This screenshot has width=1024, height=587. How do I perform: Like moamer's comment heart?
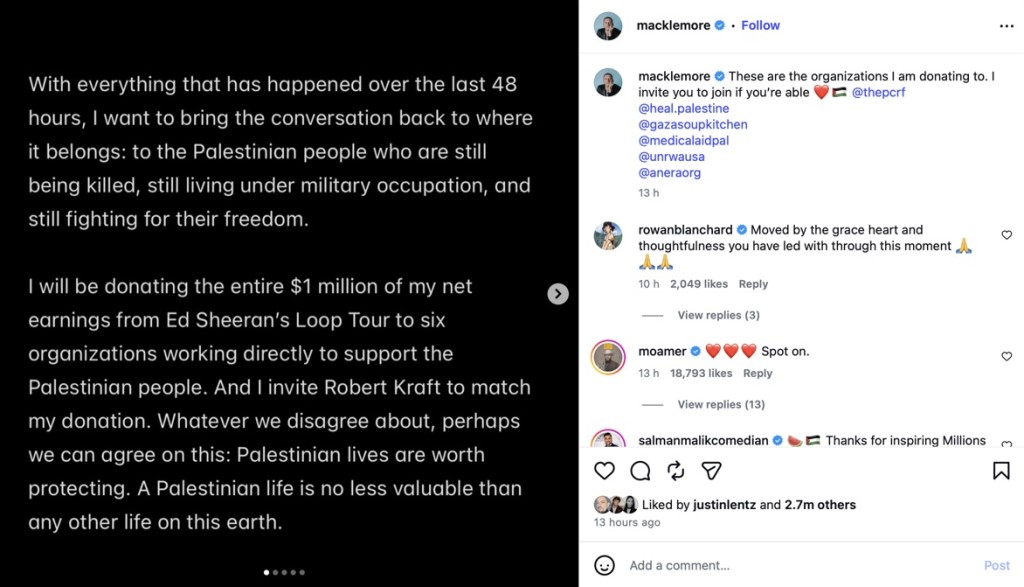click(x=1006, y=357)
